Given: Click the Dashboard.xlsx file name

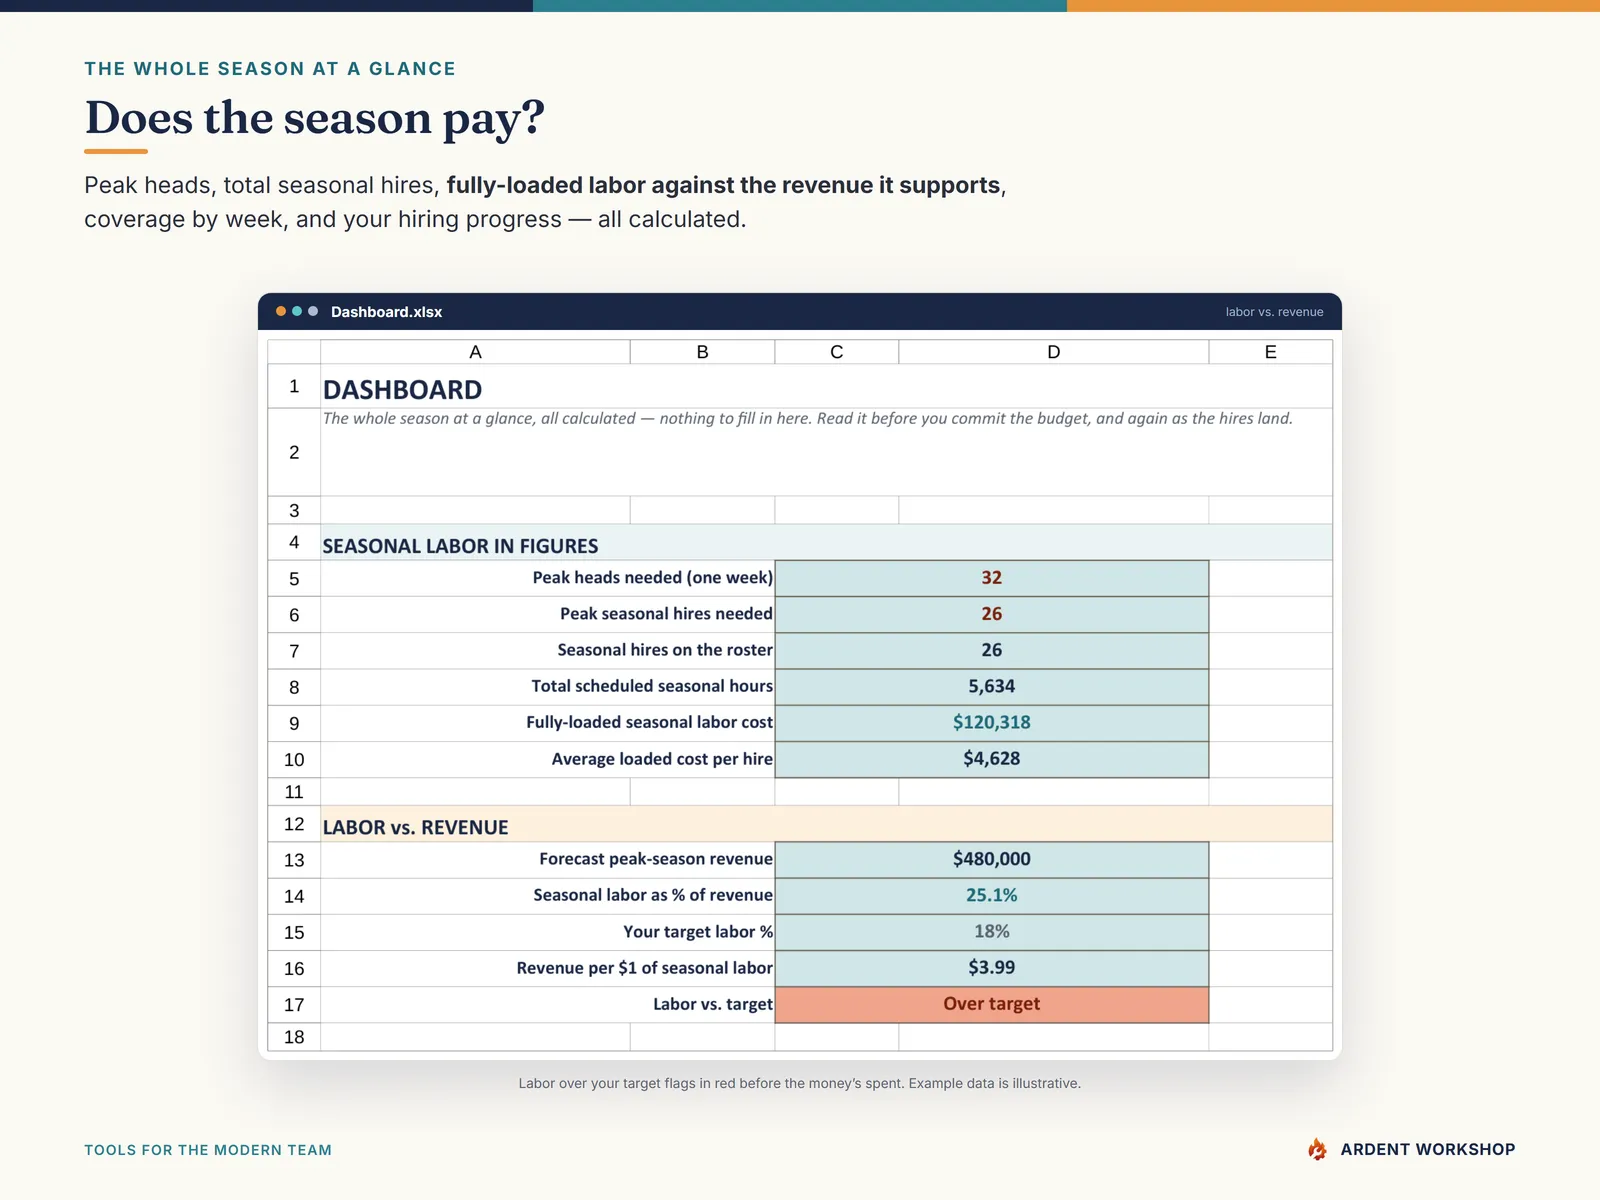Looking at the screenshot, I should click(386, 312).
